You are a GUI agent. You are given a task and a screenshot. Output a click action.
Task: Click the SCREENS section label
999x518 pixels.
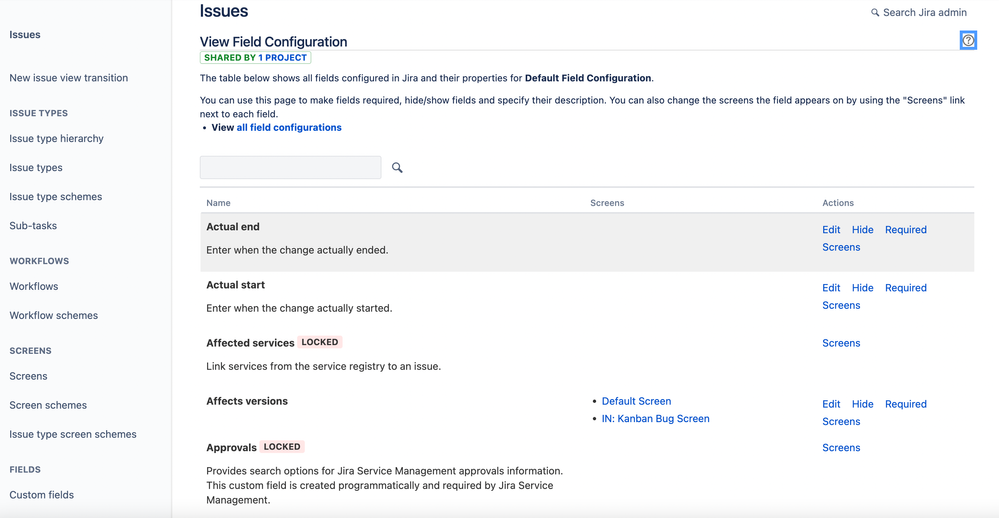tap(30, 351)
